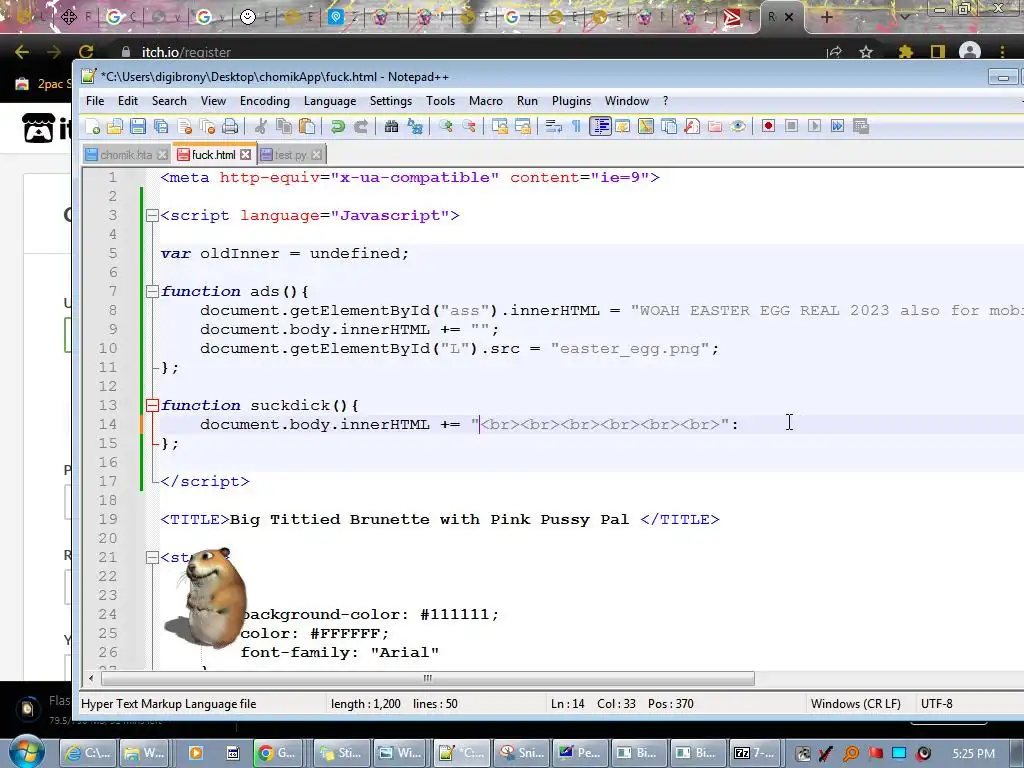Open user defined language dialog icon
1024x768 pixels.
click(x=622, y=126)
